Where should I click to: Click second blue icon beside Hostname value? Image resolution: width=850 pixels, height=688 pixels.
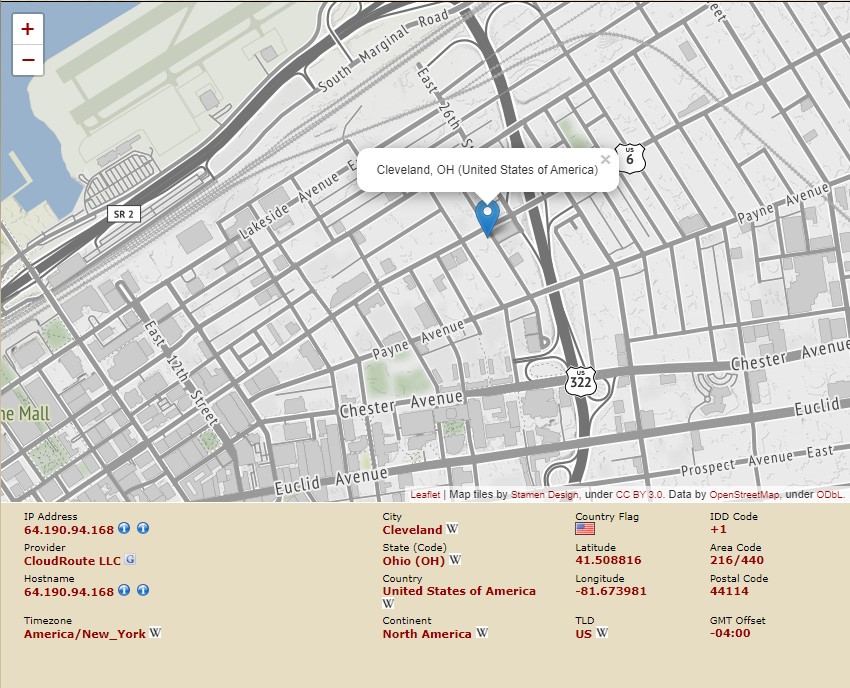(x=143, y=591)
